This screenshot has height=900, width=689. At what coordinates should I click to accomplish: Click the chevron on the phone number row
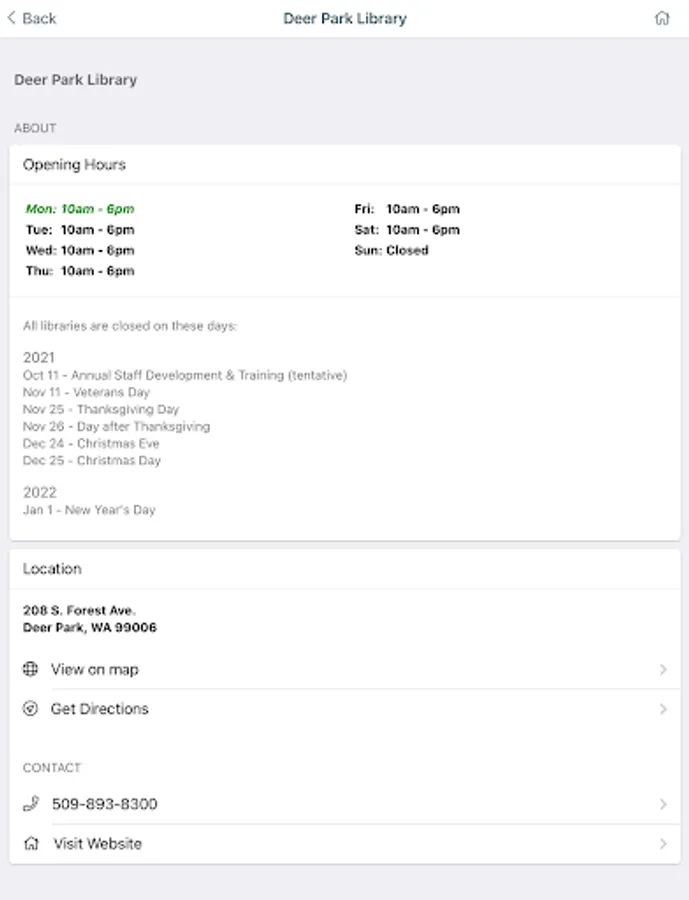point(663,804)
